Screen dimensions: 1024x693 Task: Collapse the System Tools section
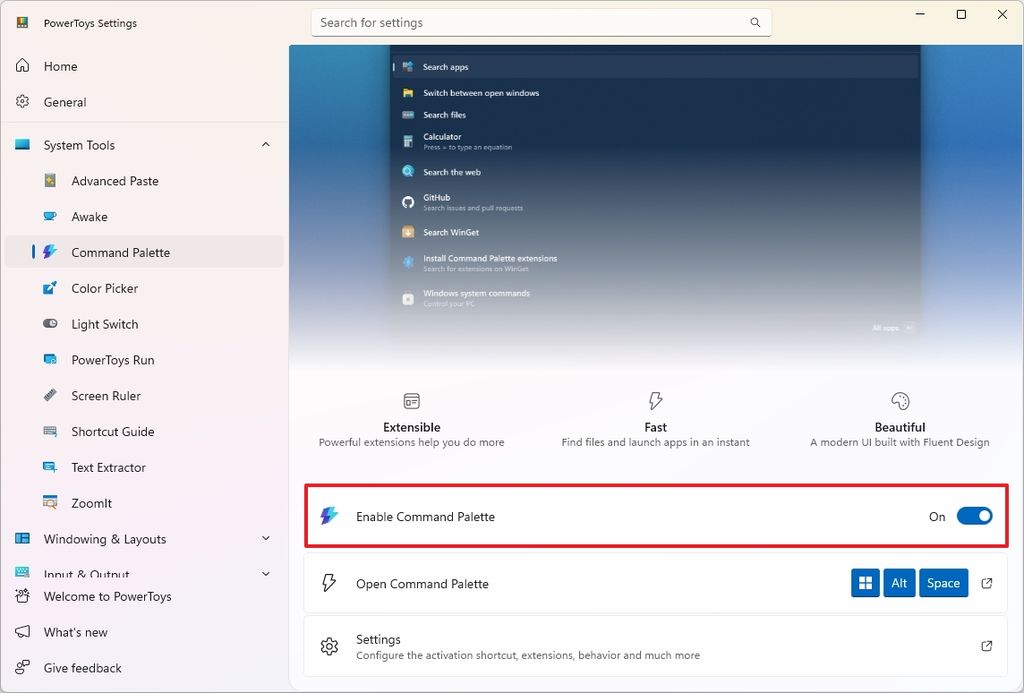coord(265,145)
